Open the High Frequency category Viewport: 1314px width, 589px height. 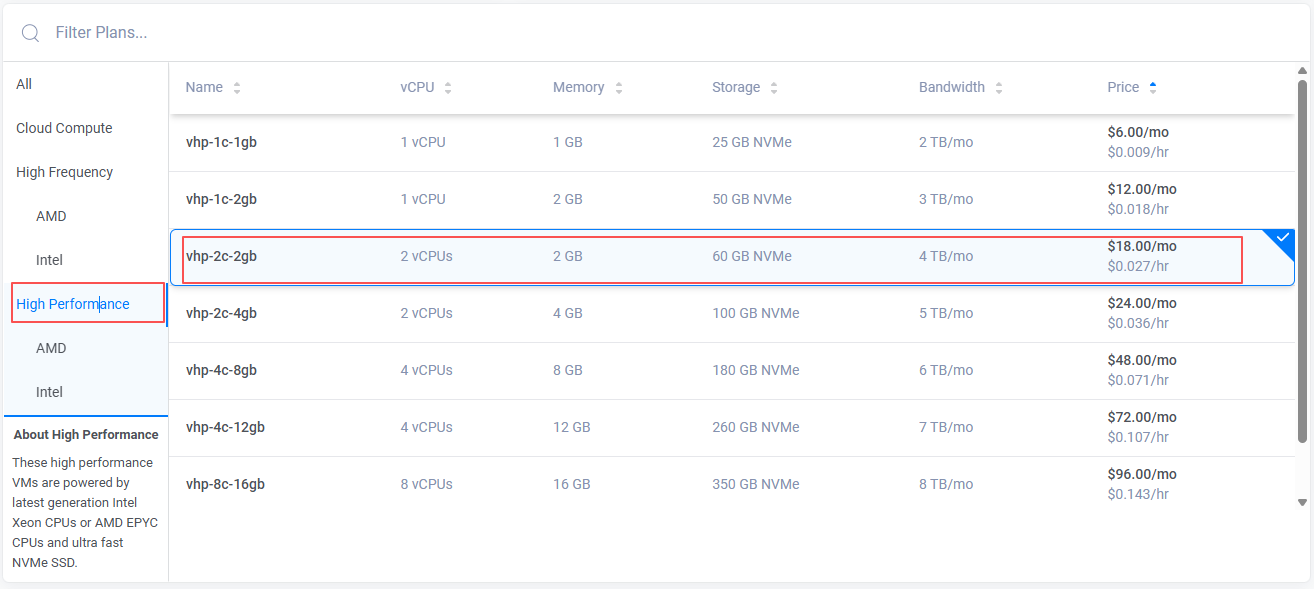pos(64,172)
